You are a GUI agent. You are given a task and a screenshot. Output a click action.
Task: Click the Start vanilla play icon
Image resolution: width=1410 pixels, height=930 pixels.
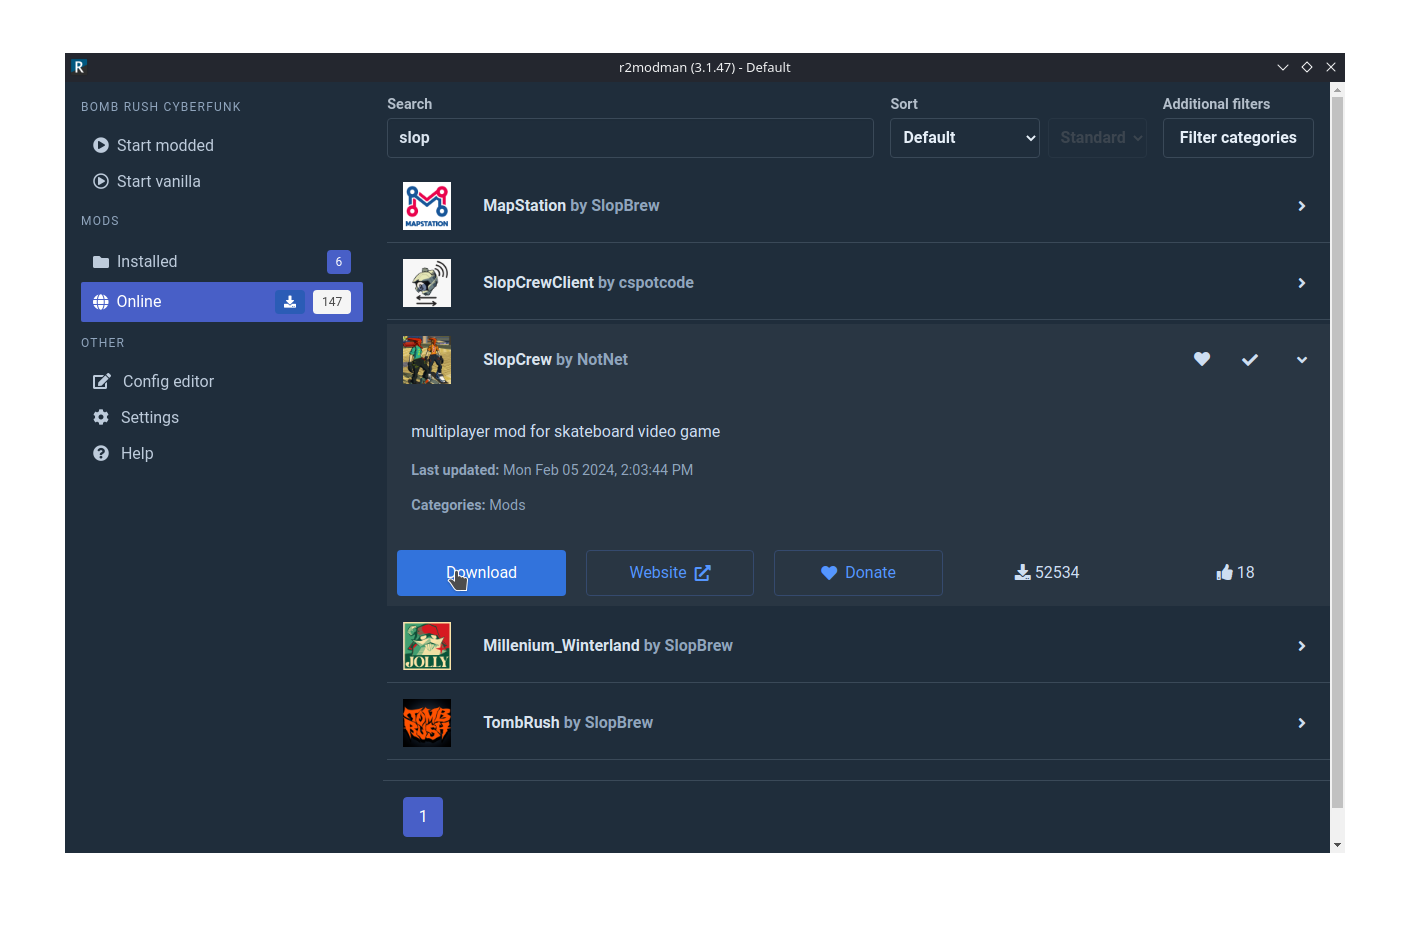(101, 181)
